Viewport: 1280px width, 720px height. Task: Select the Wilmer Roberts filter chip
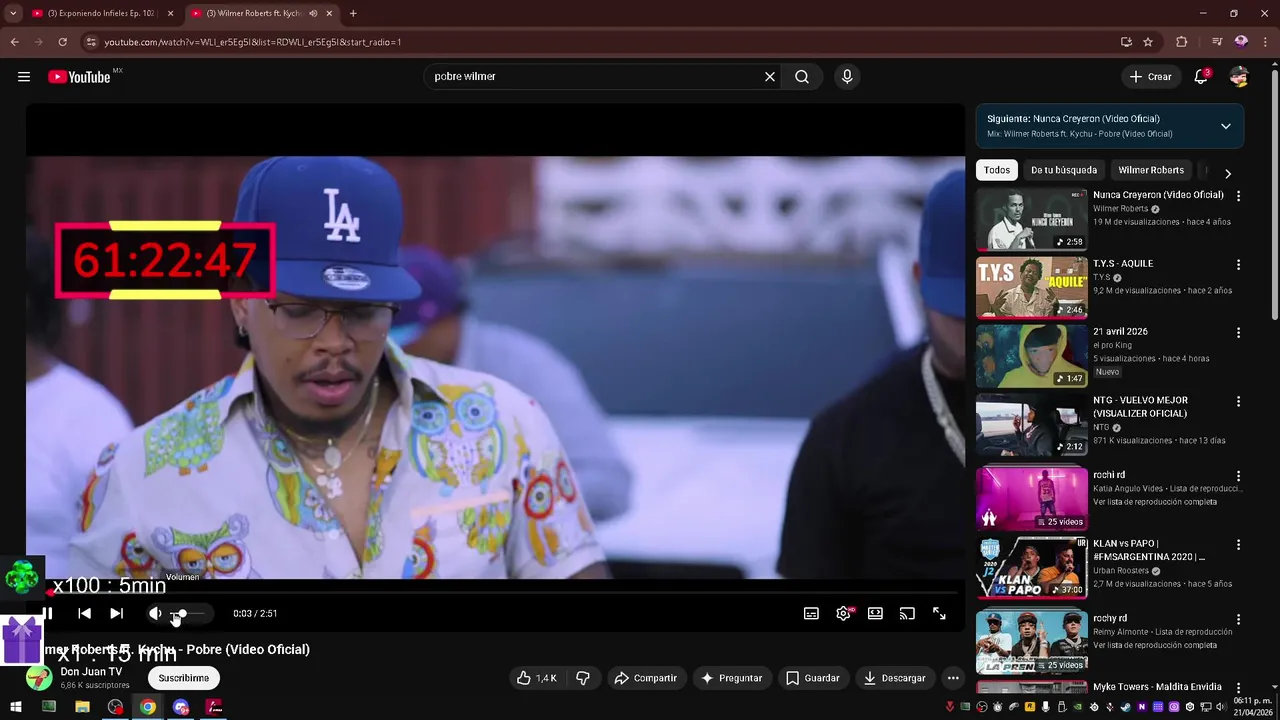1151,170
